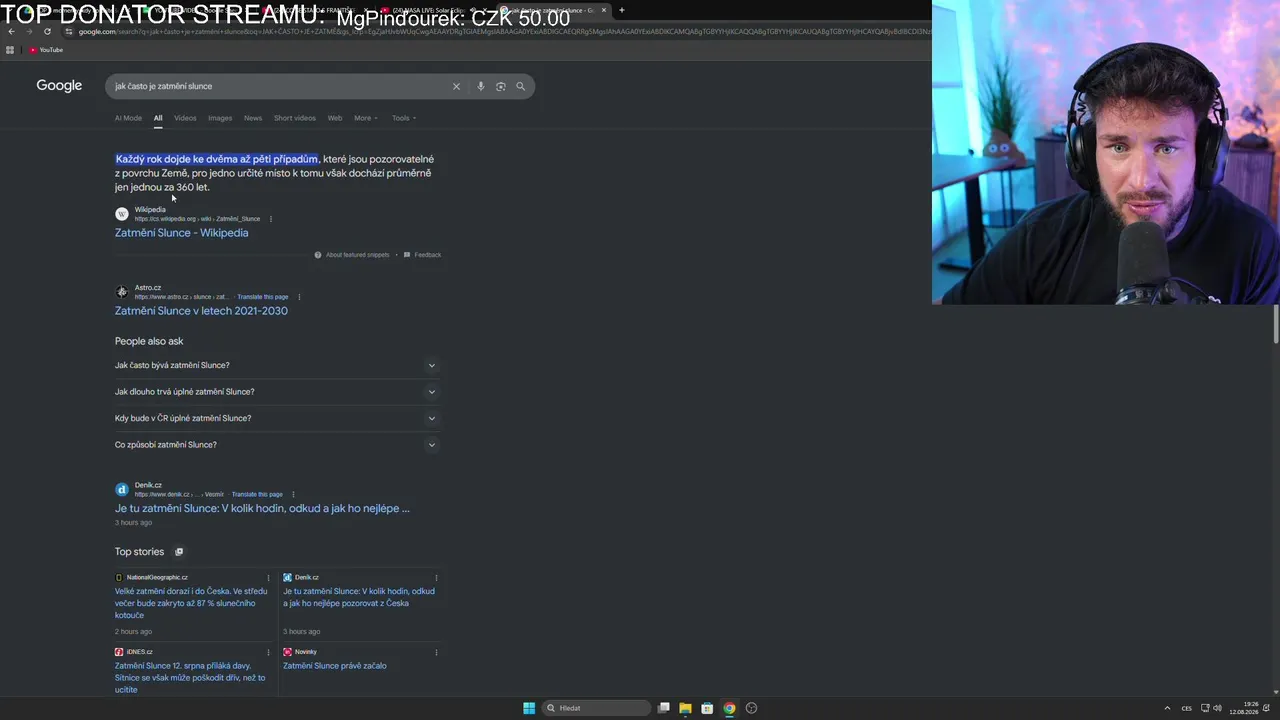The height and width of the screenshot is (720, 1280).
Task: Switch to Chrome on the taskbar
Action: [x=729, y=708]
